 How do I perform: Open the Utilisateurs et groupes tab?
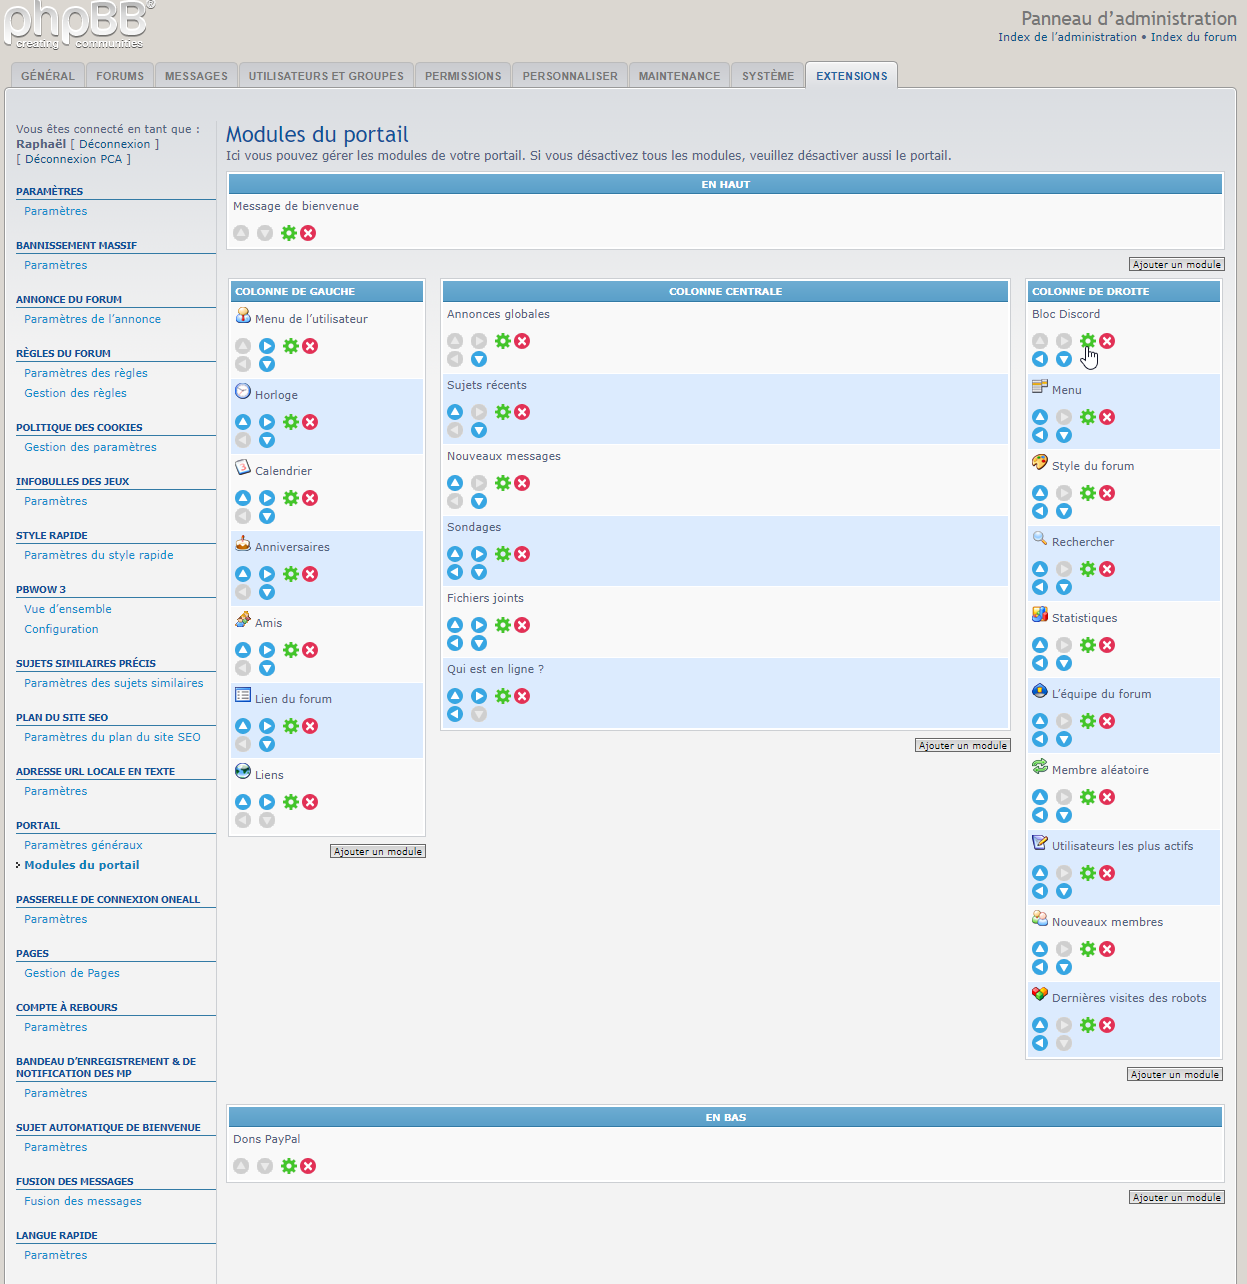pyautogui.click(x=326, y=76)
